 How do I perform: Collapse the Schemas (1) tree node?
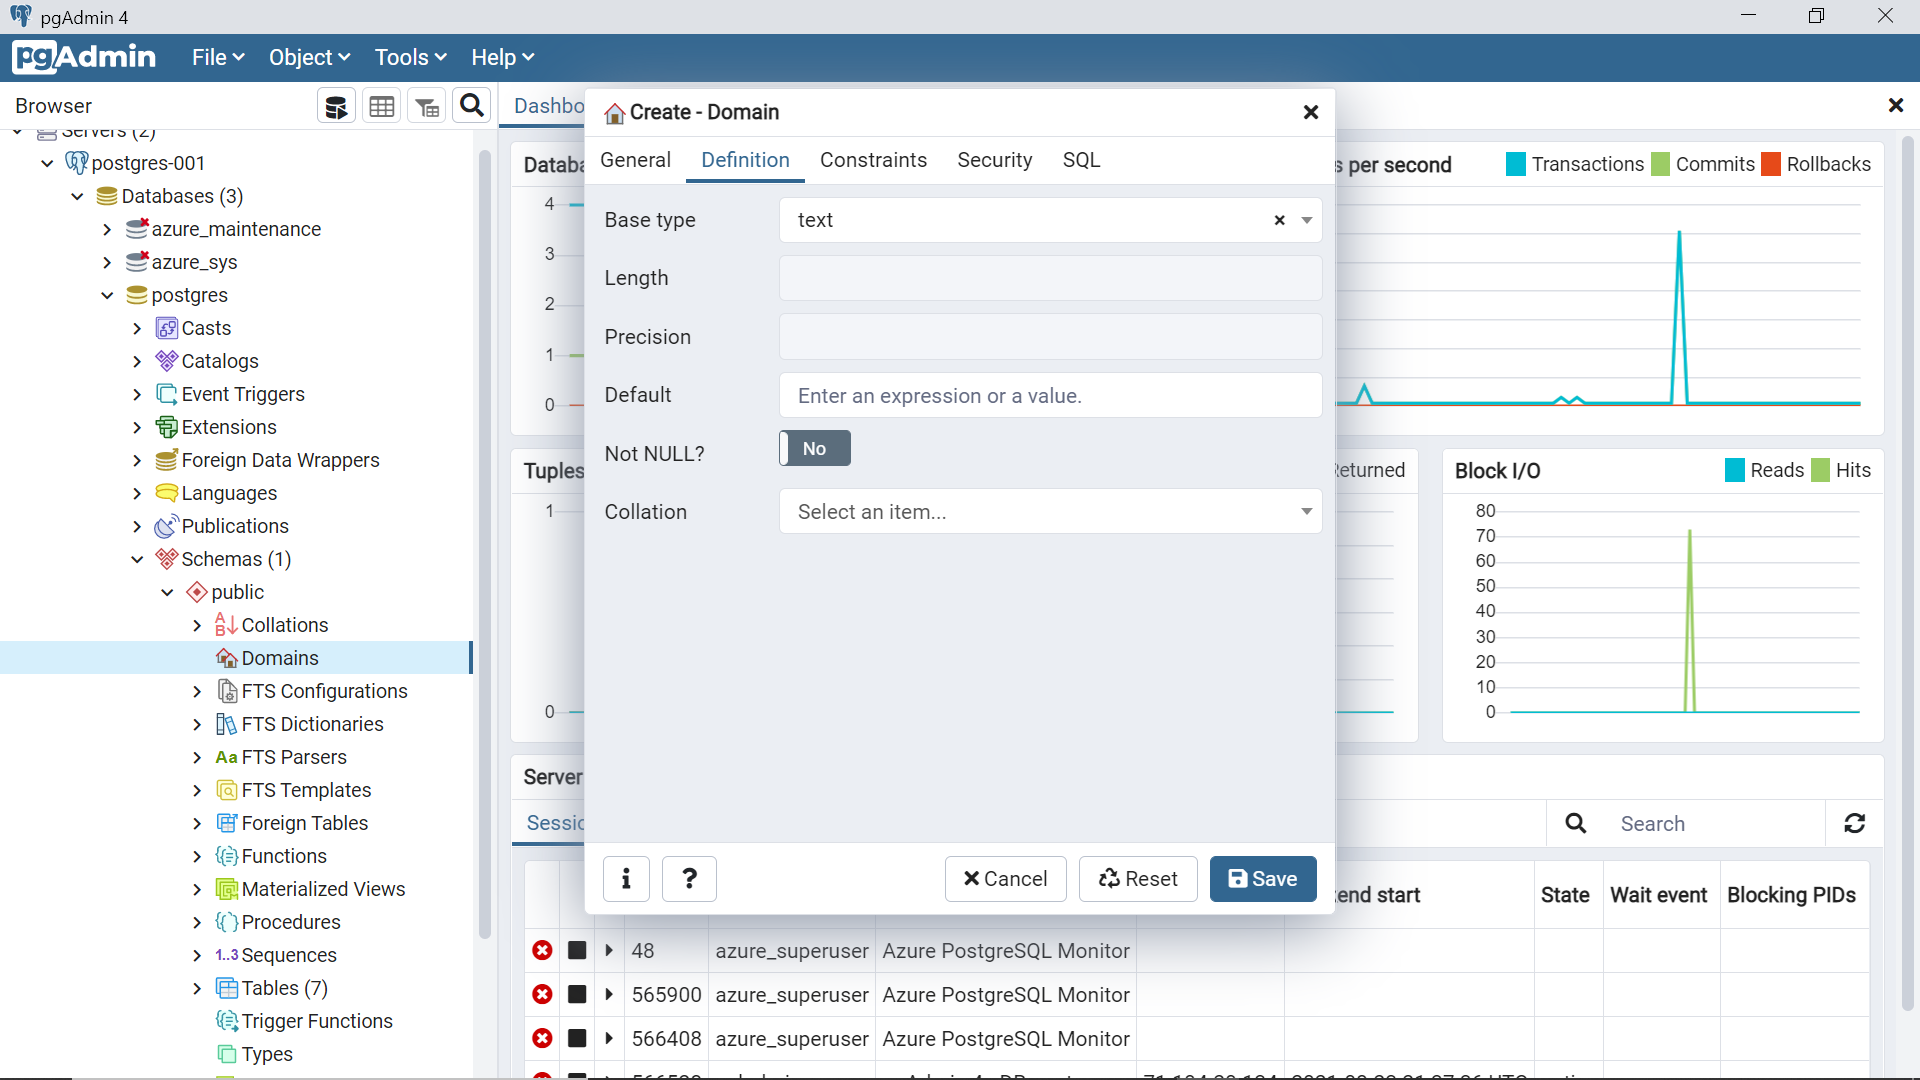tap(137, 560)
